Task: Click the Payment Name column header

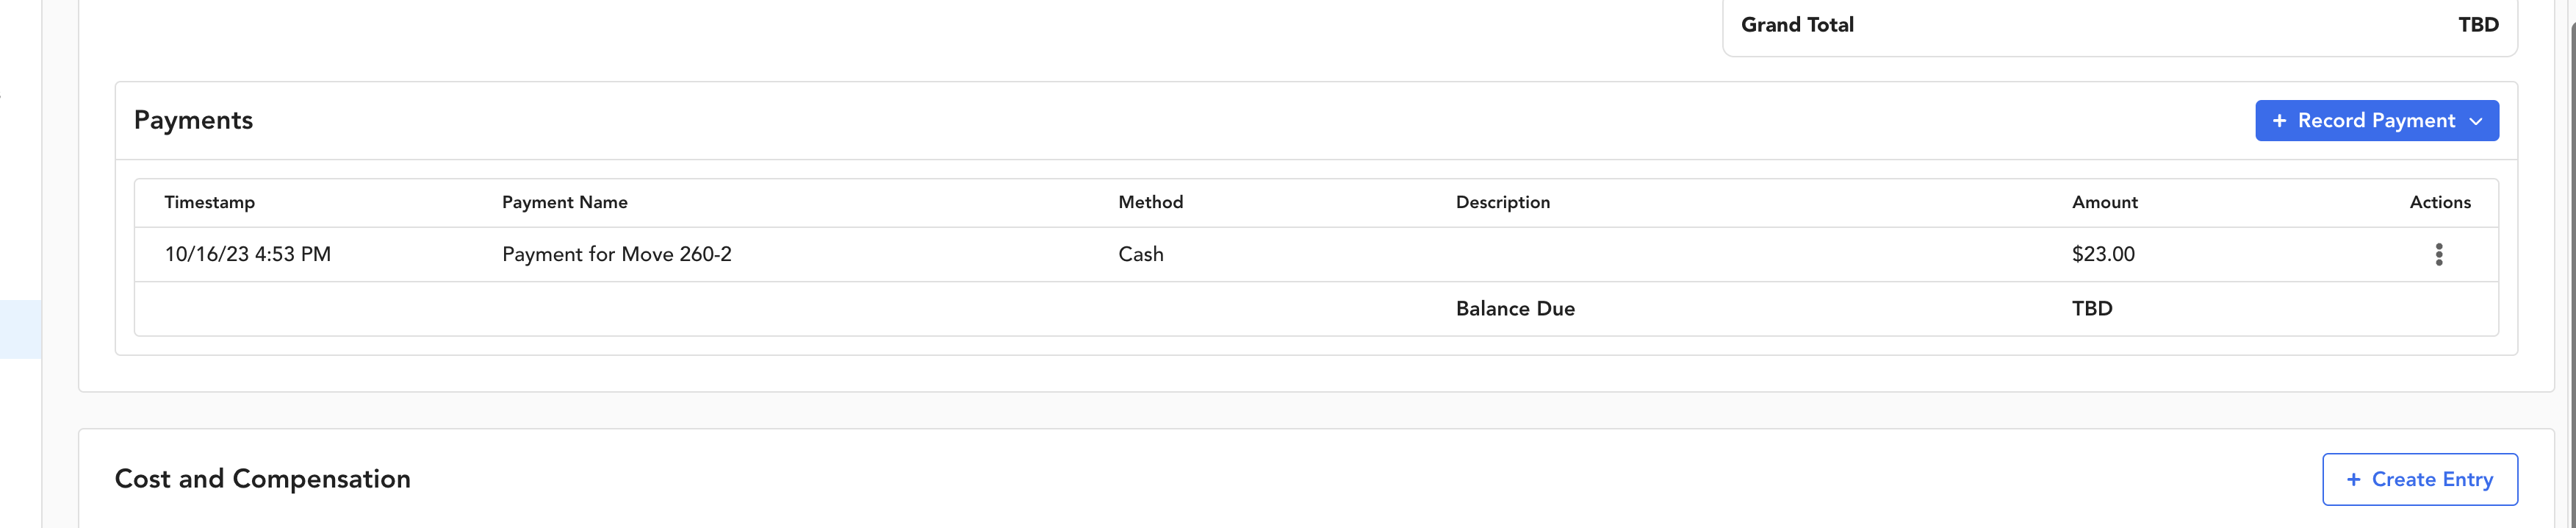Action: click(x=564, y=202)
